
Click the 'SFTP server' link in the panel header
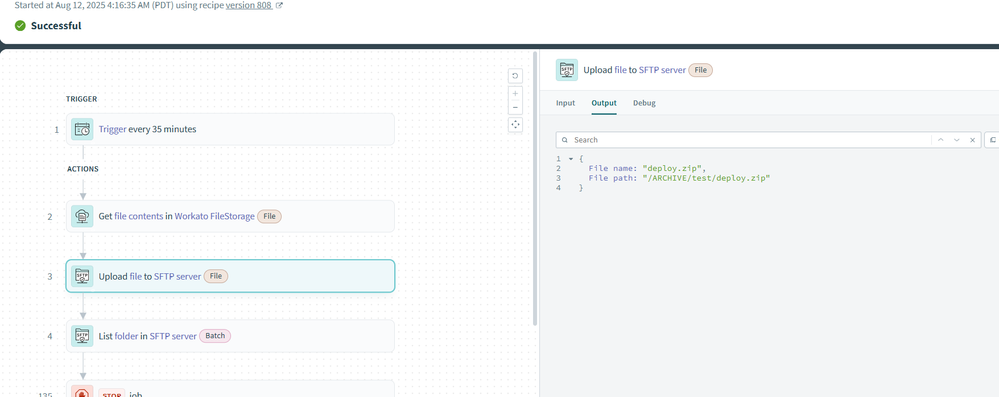[663, 70]
